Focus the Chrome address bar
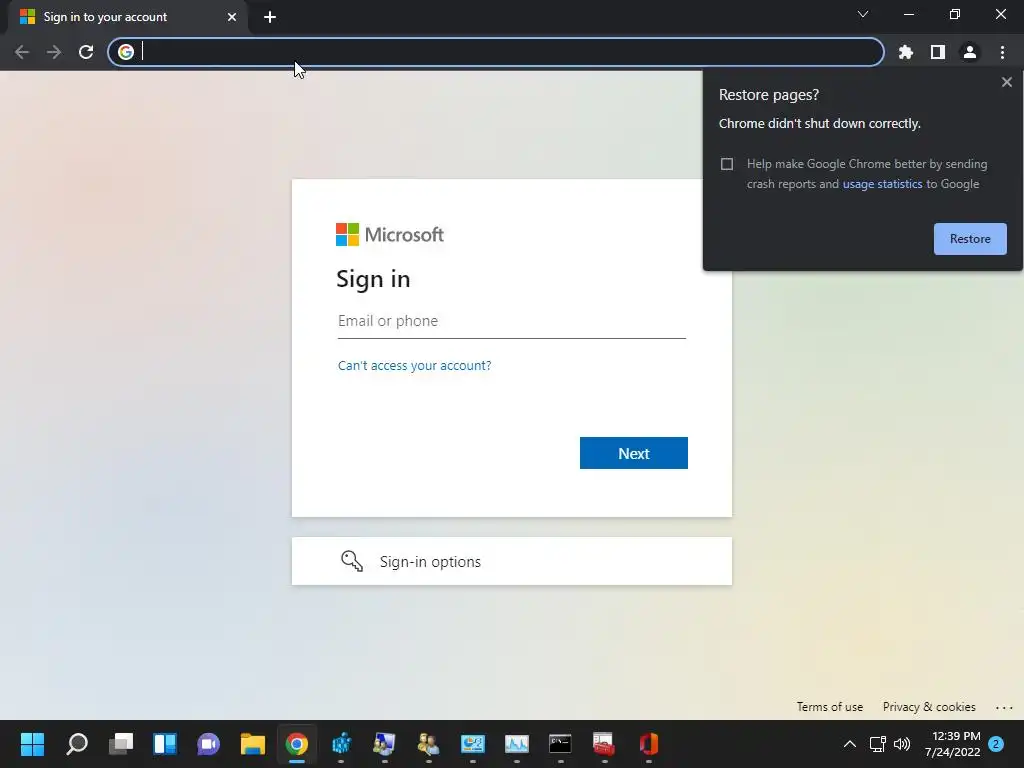 (x=496, y=52)
